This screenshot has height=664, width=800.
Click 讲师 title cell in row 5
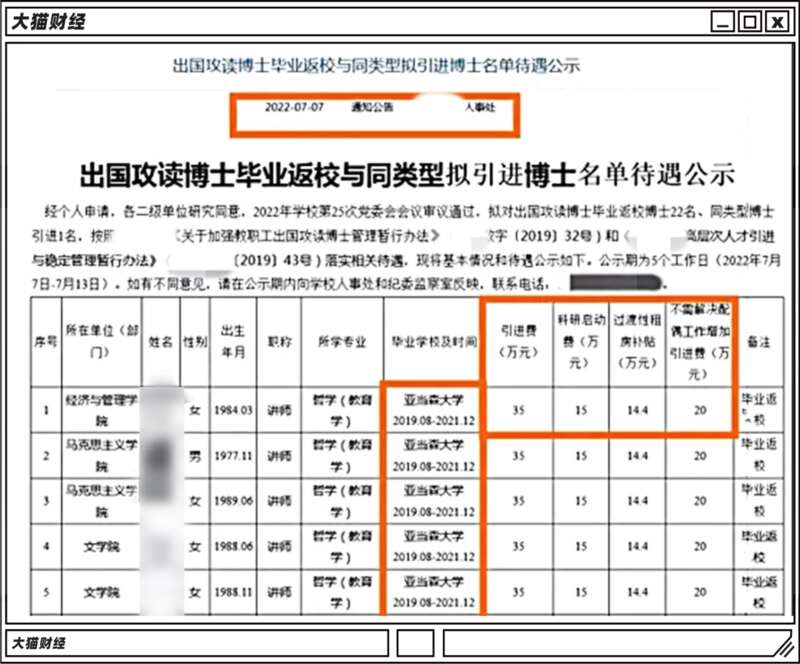point(279,592)
